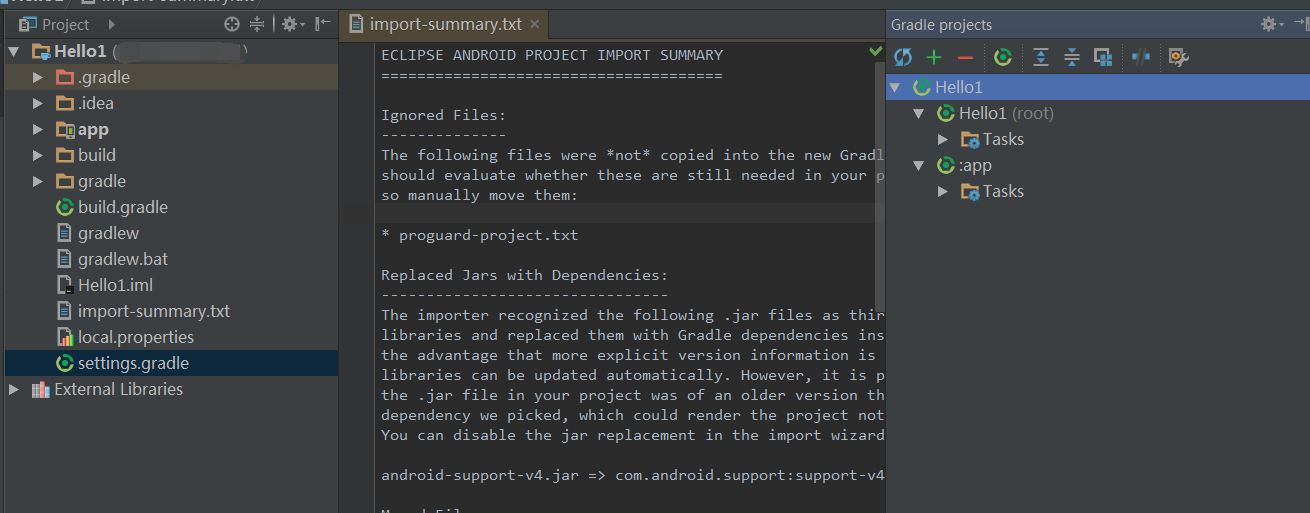Attach a Gradle project with plus icon
1310x513 pixels.
coord(934,57)
